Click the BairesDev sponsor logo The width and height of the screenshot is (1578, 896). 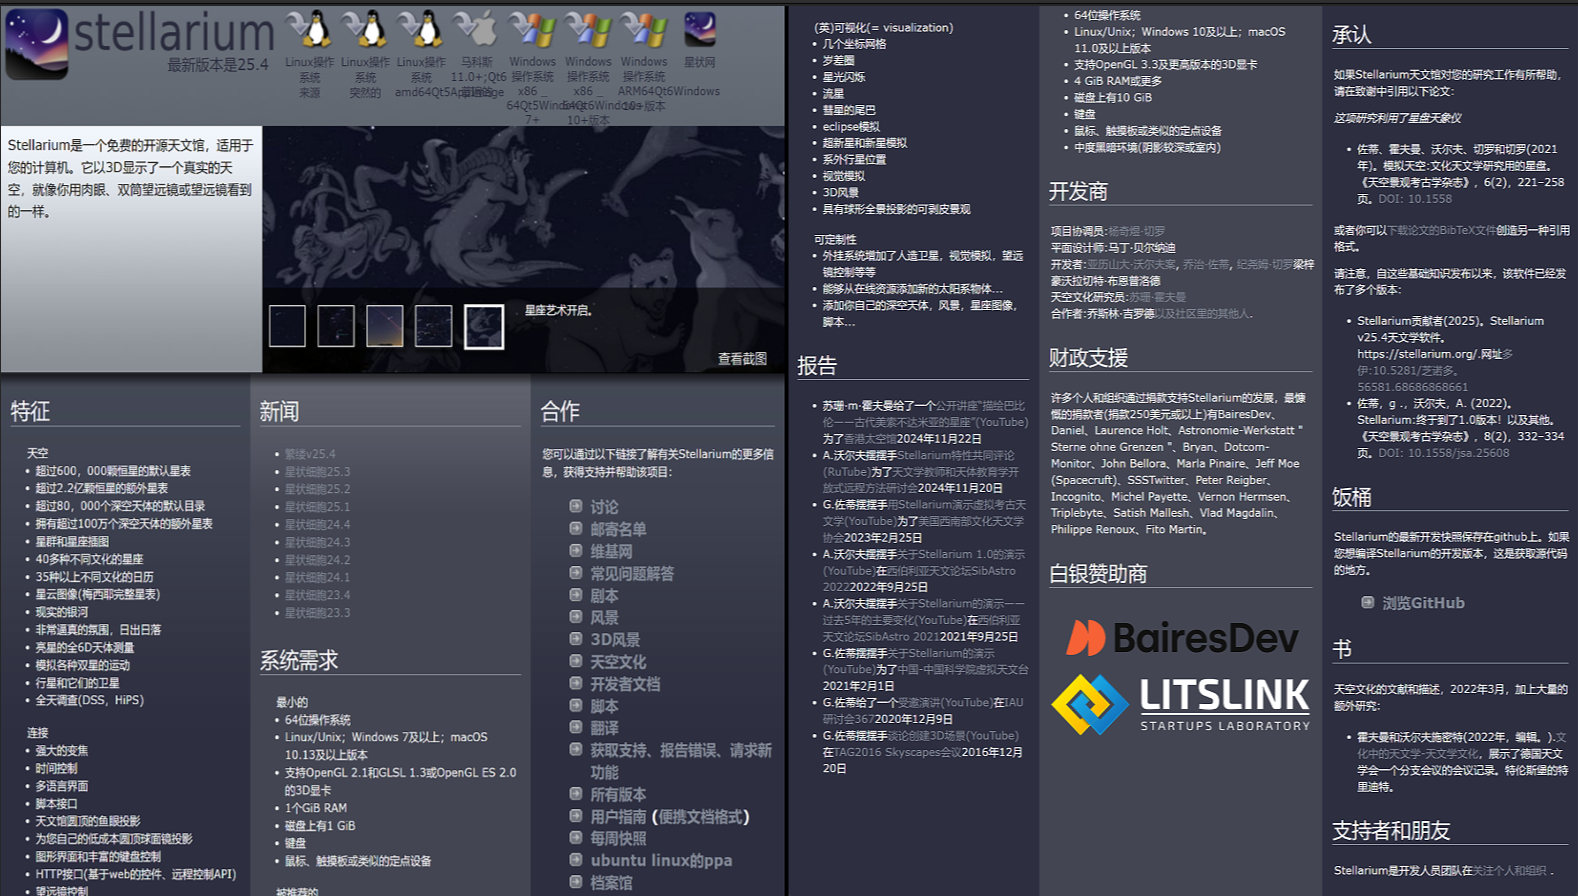tap(1182, 638)
